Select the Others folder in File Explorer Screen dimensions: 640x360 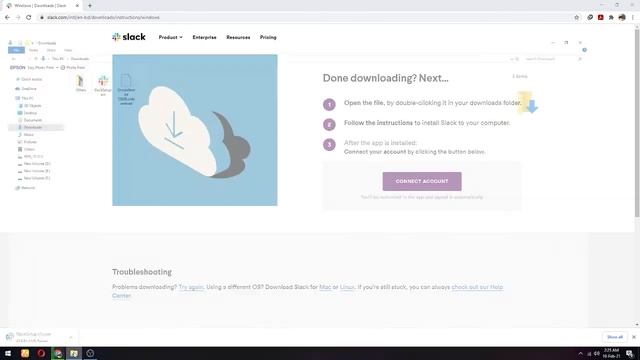pos(81,83)
